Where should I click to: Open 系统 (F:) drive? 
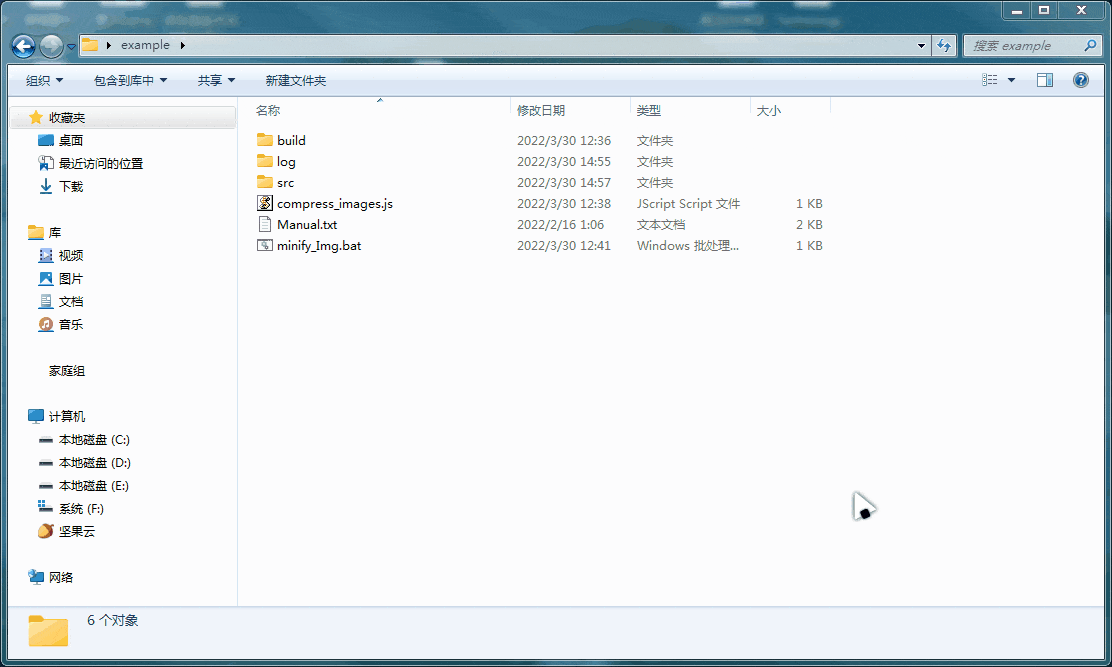click(x=82, y=509)
